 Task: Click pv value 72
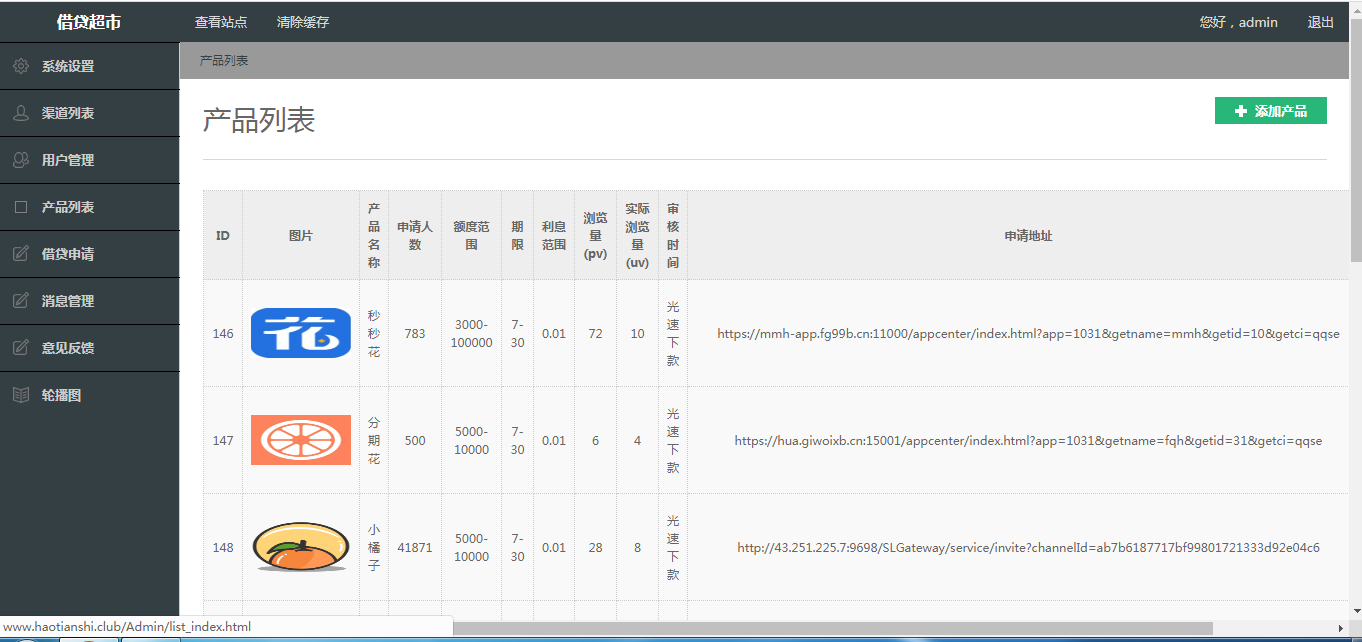(596, 334)
